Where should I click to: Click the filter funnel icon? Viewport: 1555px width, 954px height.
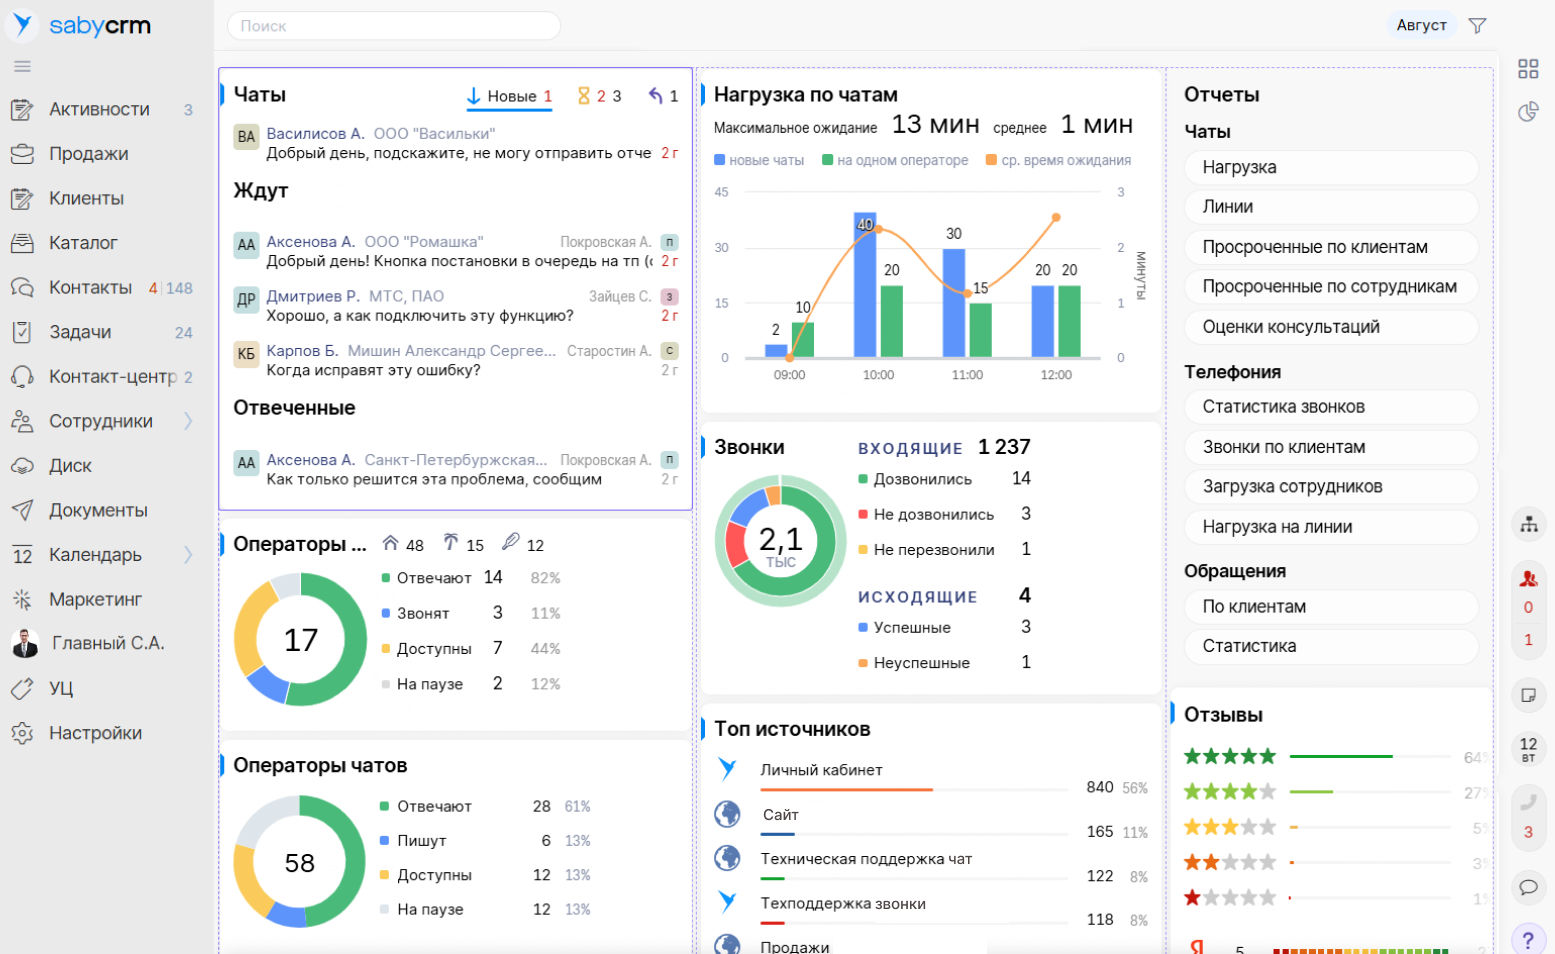[x=1477, y=26]
